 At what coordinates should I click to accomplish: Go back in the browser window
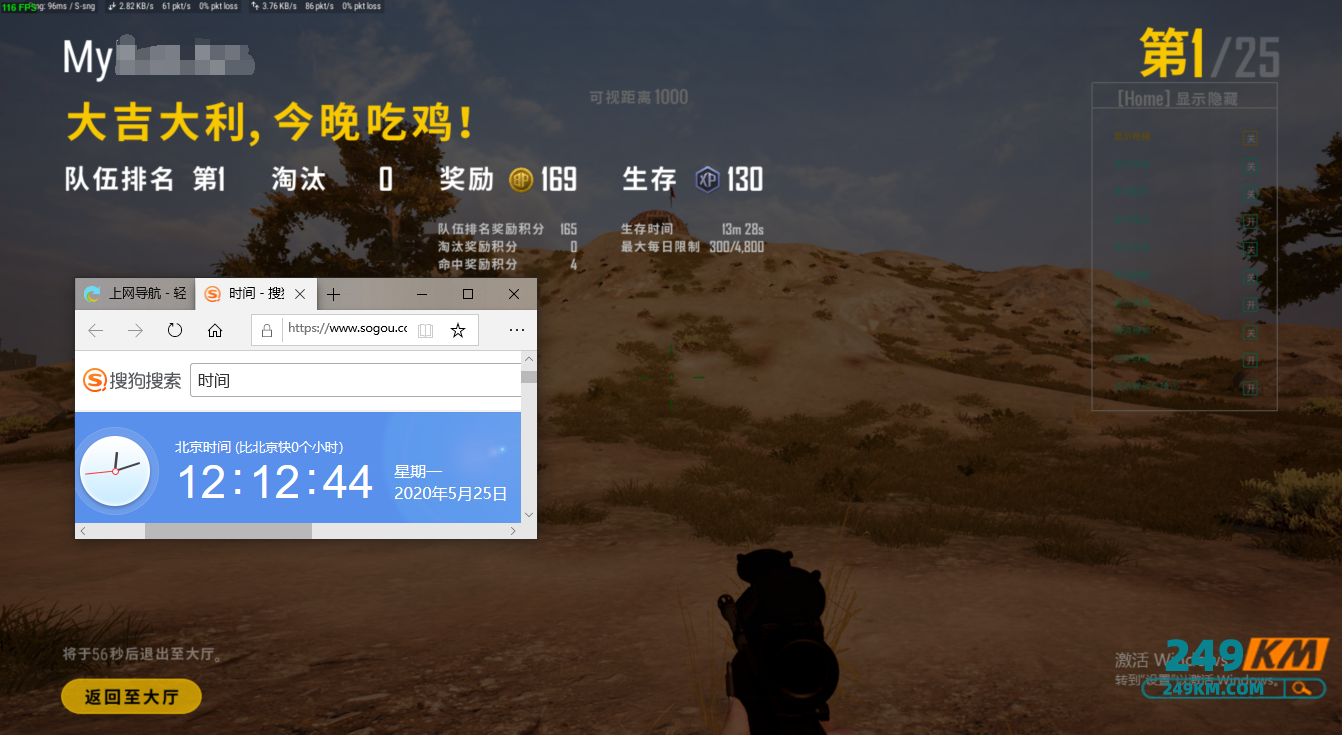96,330
